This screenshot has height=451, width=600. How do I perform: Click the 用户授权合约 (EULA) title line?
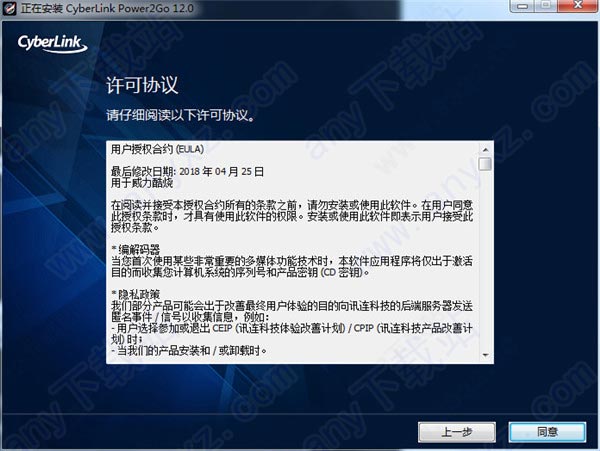tap(157, 149)
